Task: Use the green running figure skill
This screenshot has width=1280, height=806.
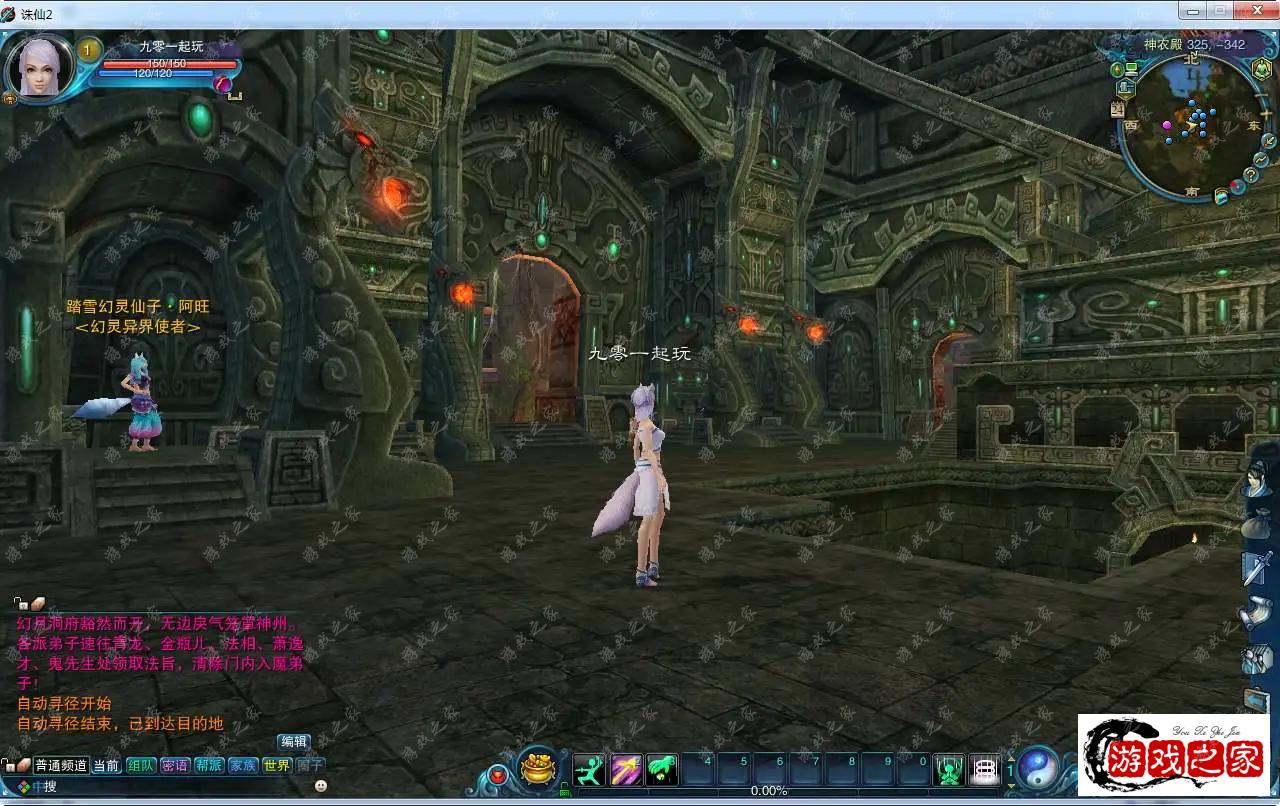Action: [589, 769]
